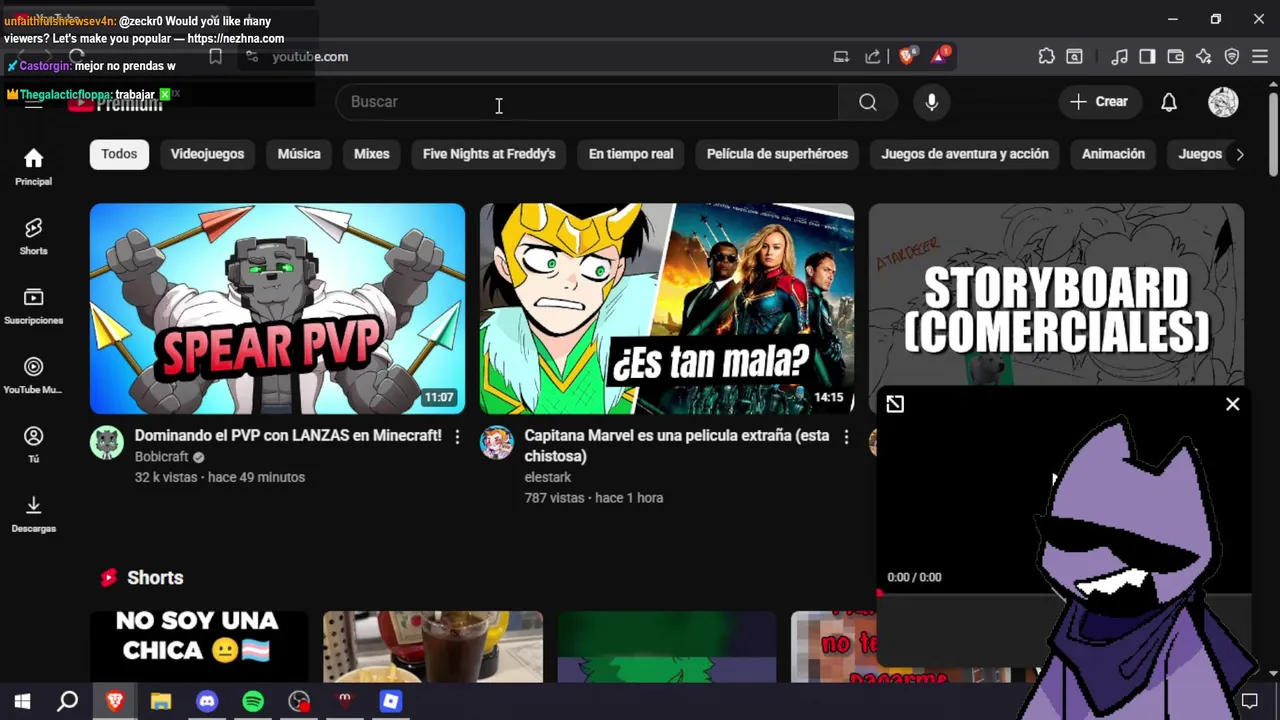
Task: Open the Capitana Marvel es una pelicula extraña title
Action: [x=677, y=446]
